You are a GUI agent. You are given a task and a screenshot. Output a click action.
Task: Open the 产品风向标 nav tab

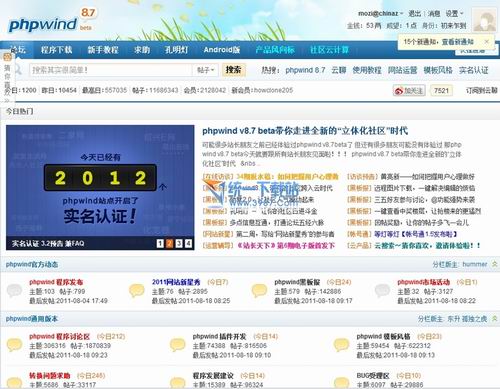(275, 50)
